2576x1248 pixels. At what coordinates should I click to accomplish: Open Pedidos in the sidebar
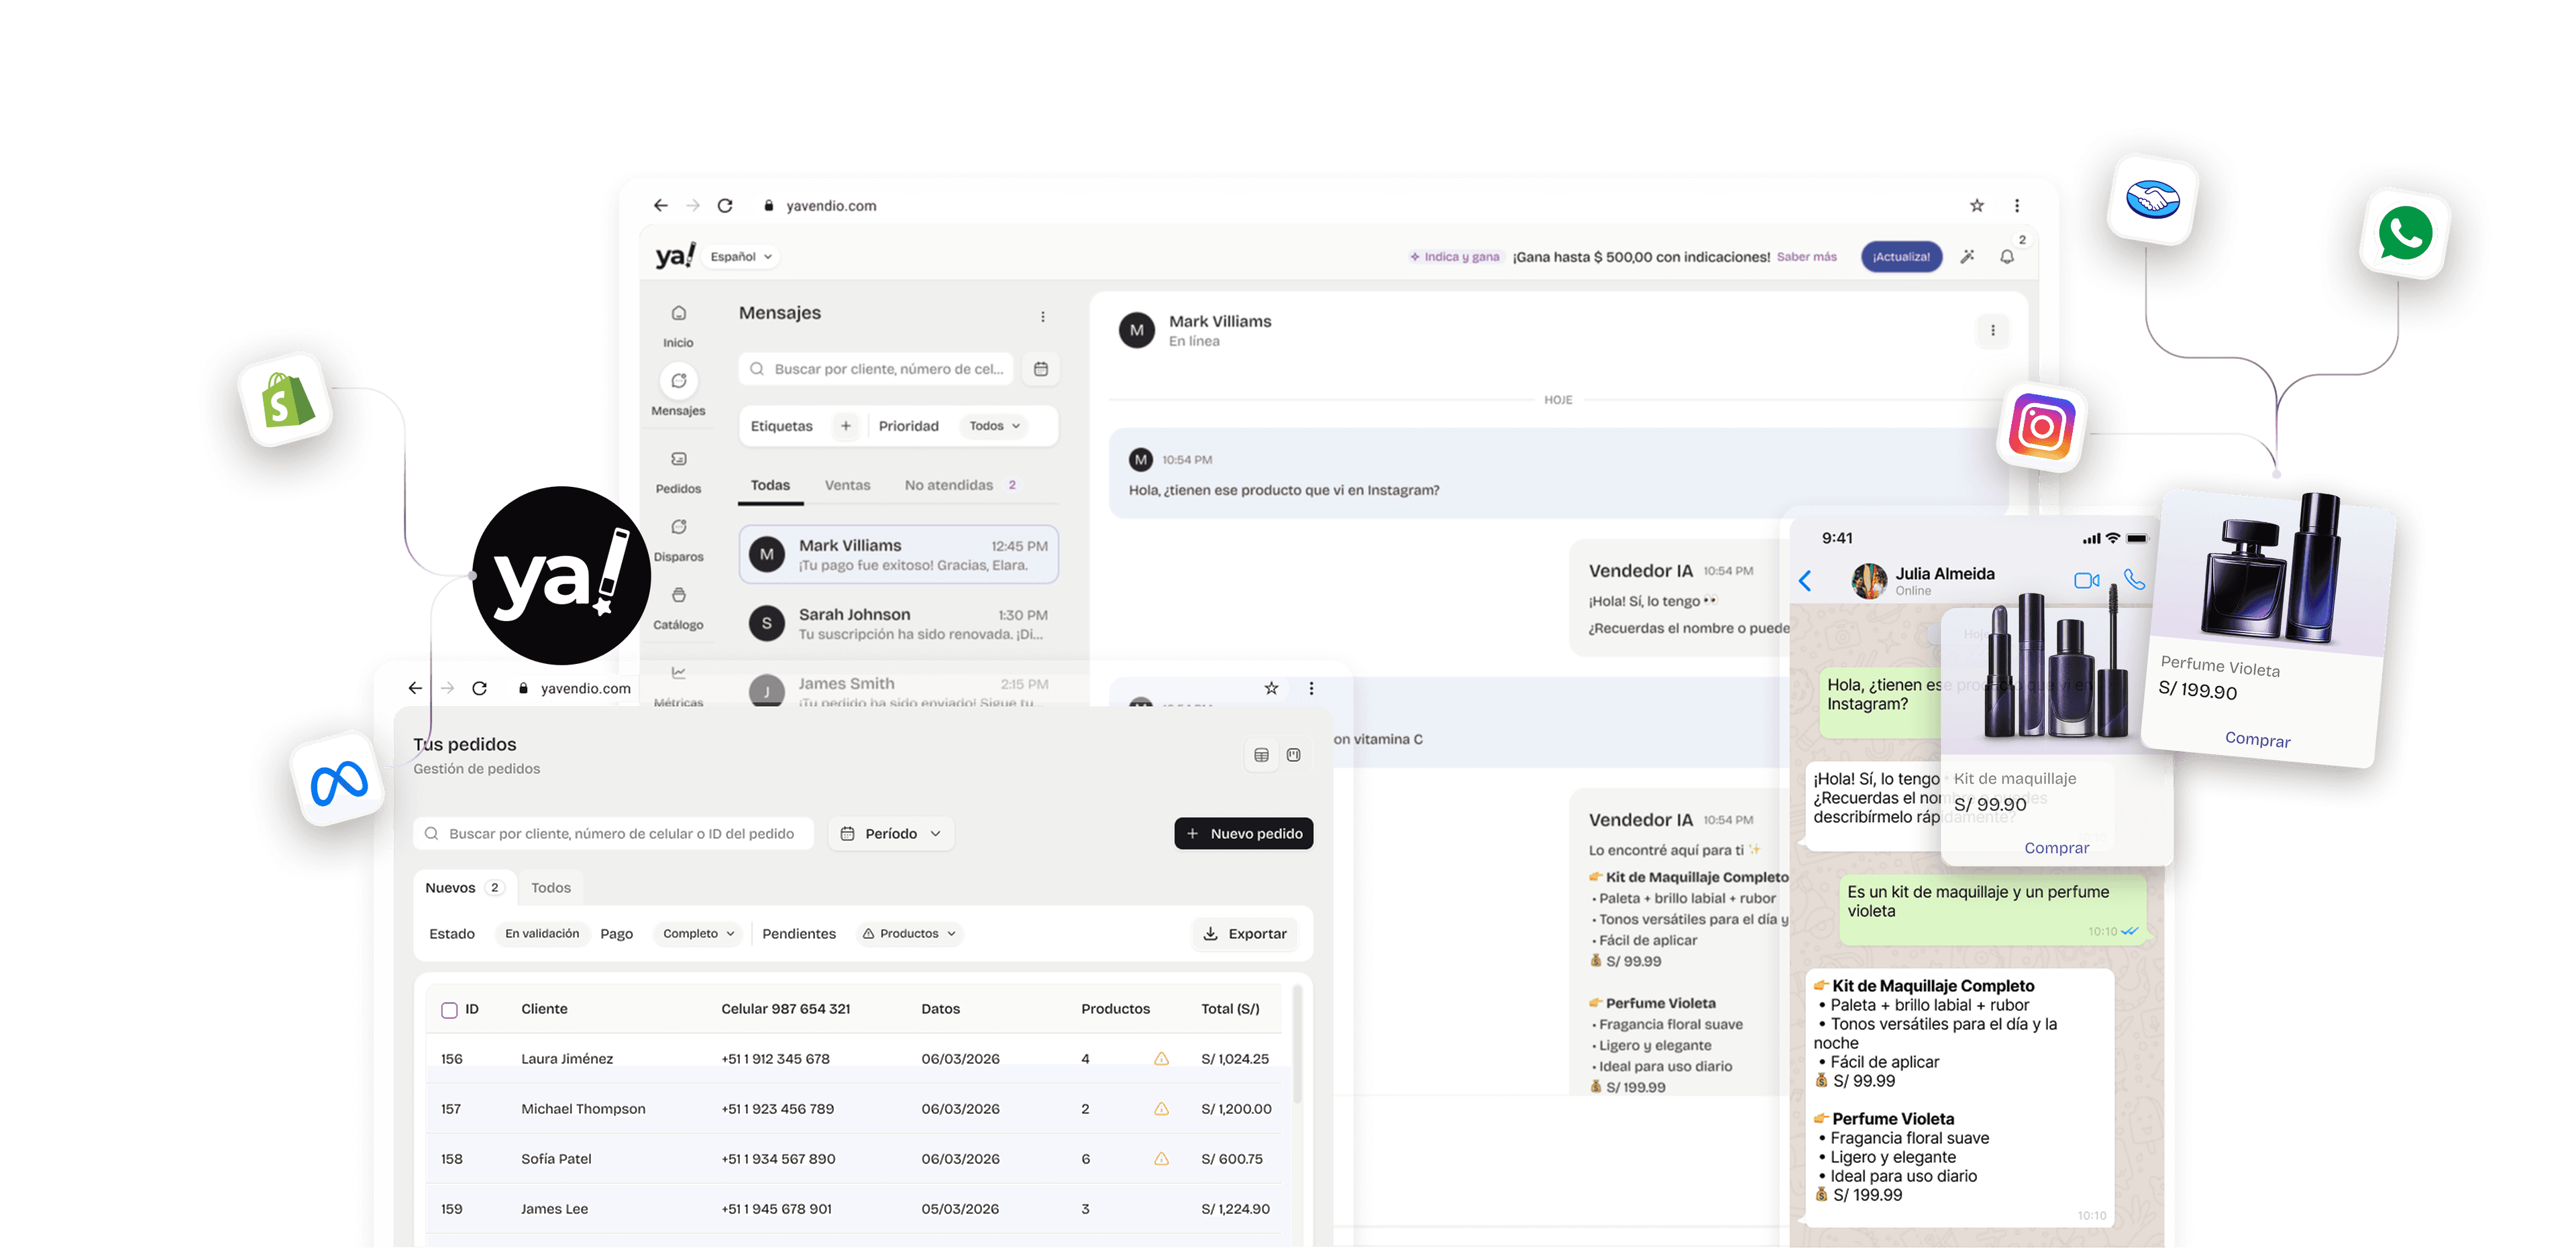pos(678,472)
